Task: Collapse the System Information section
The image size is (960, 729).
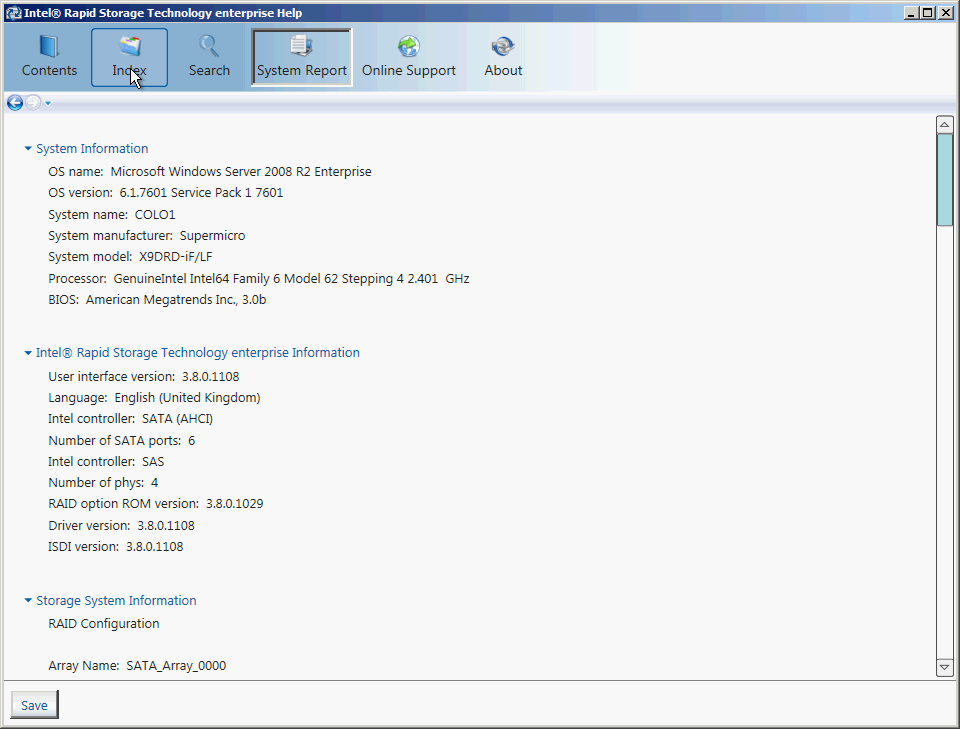Action: (x=28, y=149)
